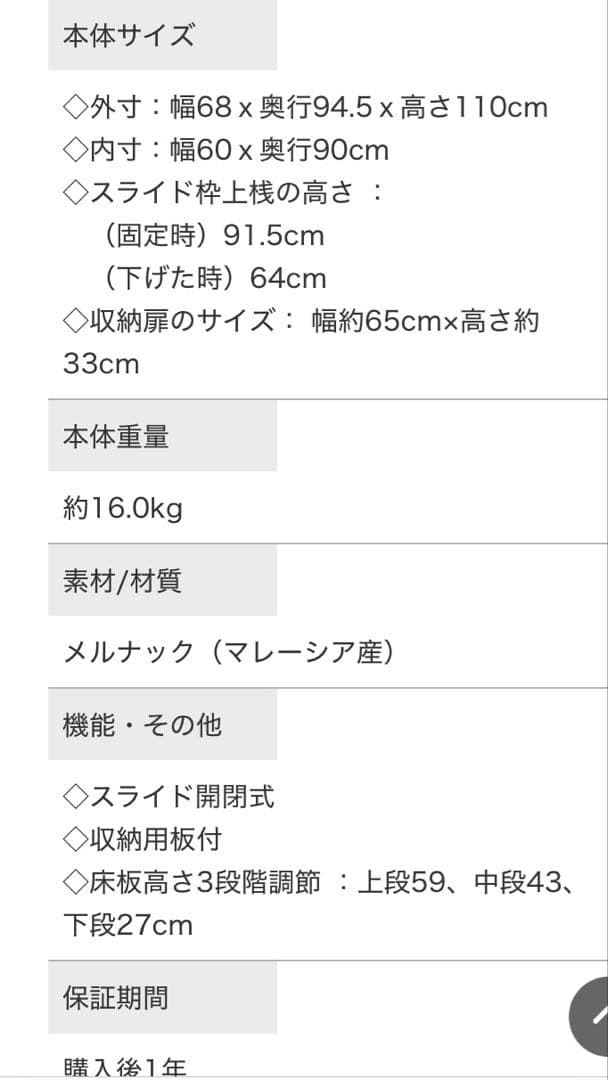Screen dimensions: 608x1080
Task: Click the 素材/材質 section header
Action: click(x=122, y=580)
